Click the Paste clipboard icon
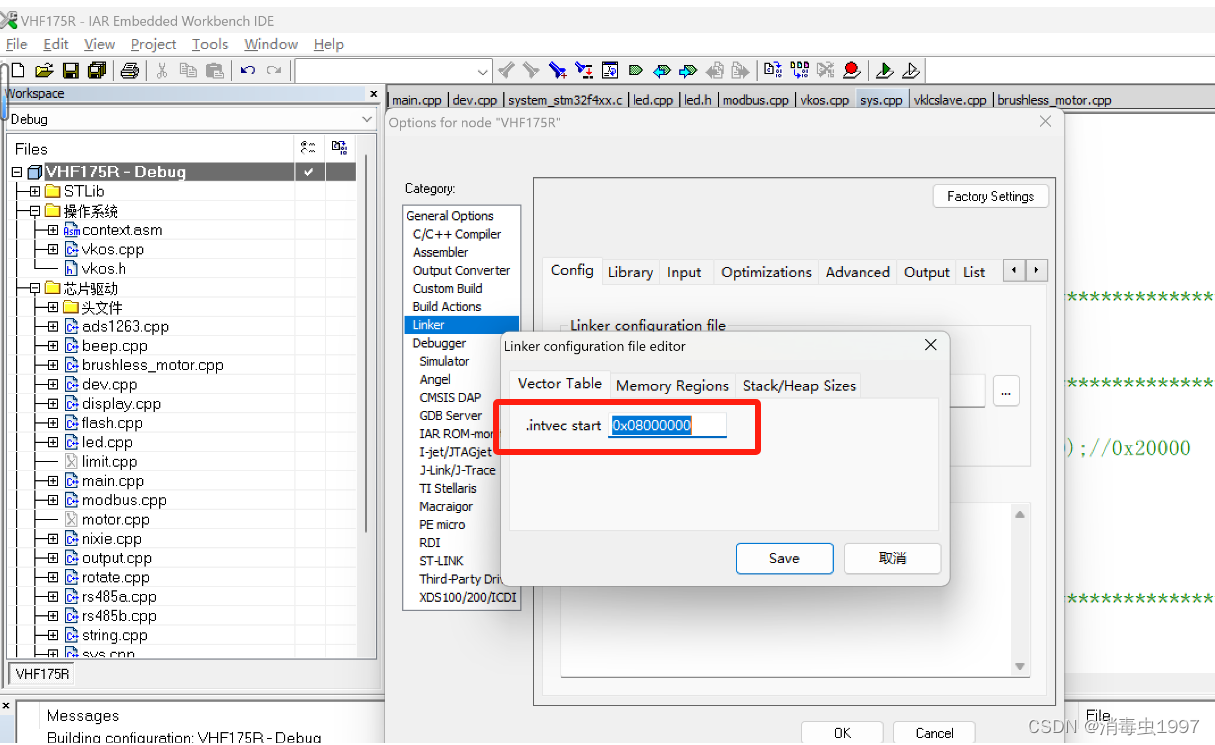The height and width of the screenshot is (745, 1215). [x=214, y=70]
